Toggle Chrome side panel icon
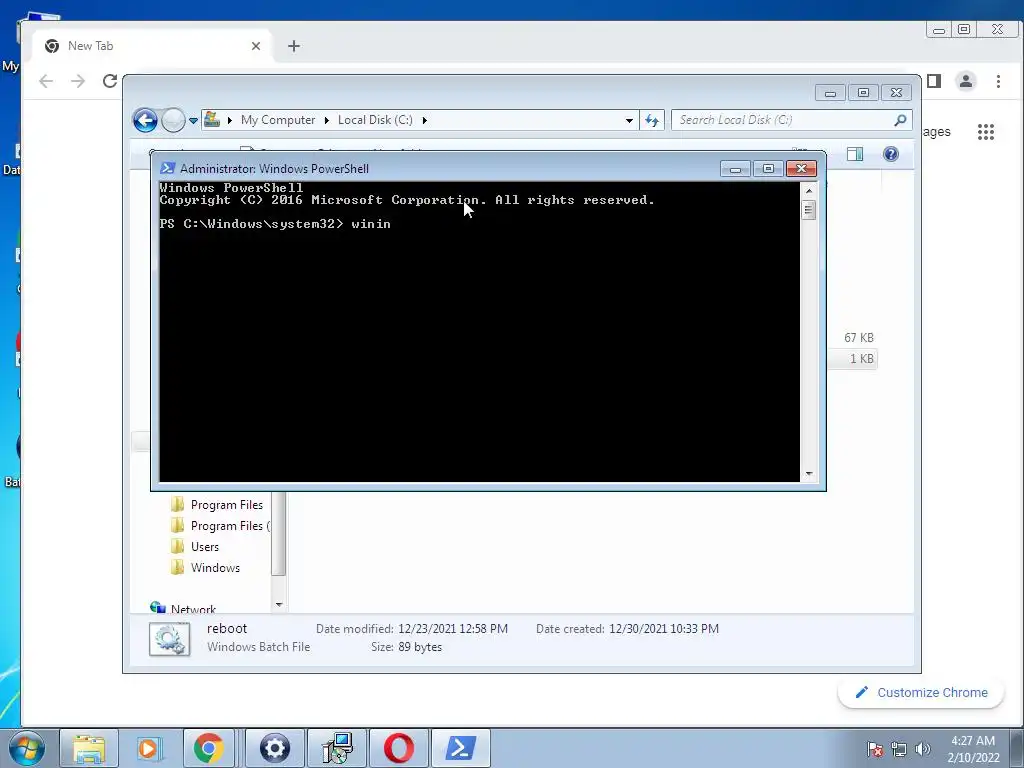The height and width of the screenshot is (768, 1024). click(x=934, y=81)
